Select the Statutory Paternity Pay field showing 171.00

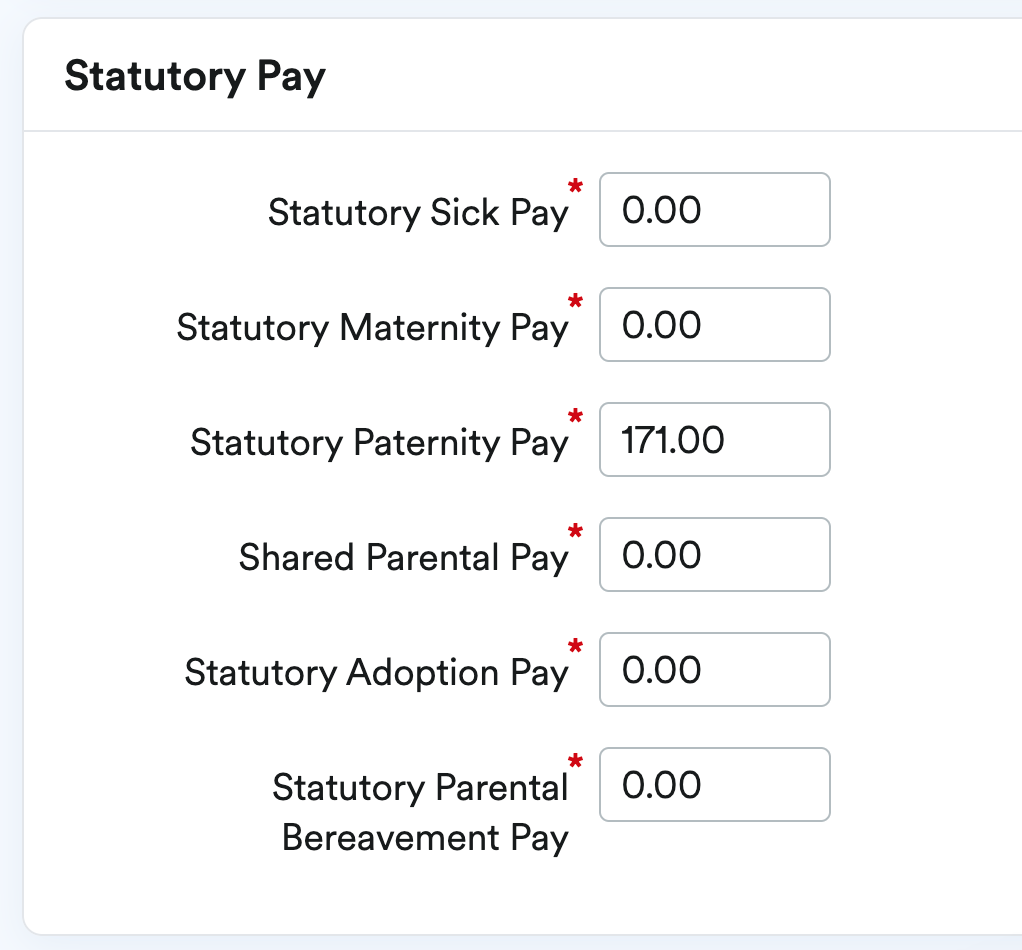(x=714, y=440)
